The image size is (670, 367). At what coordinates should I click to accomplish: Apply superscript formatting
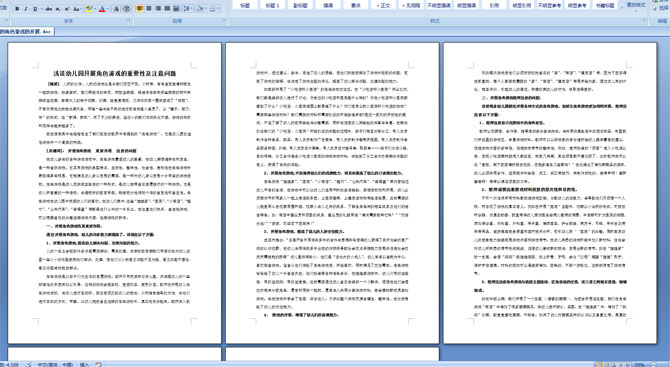[x=67, y=9]
